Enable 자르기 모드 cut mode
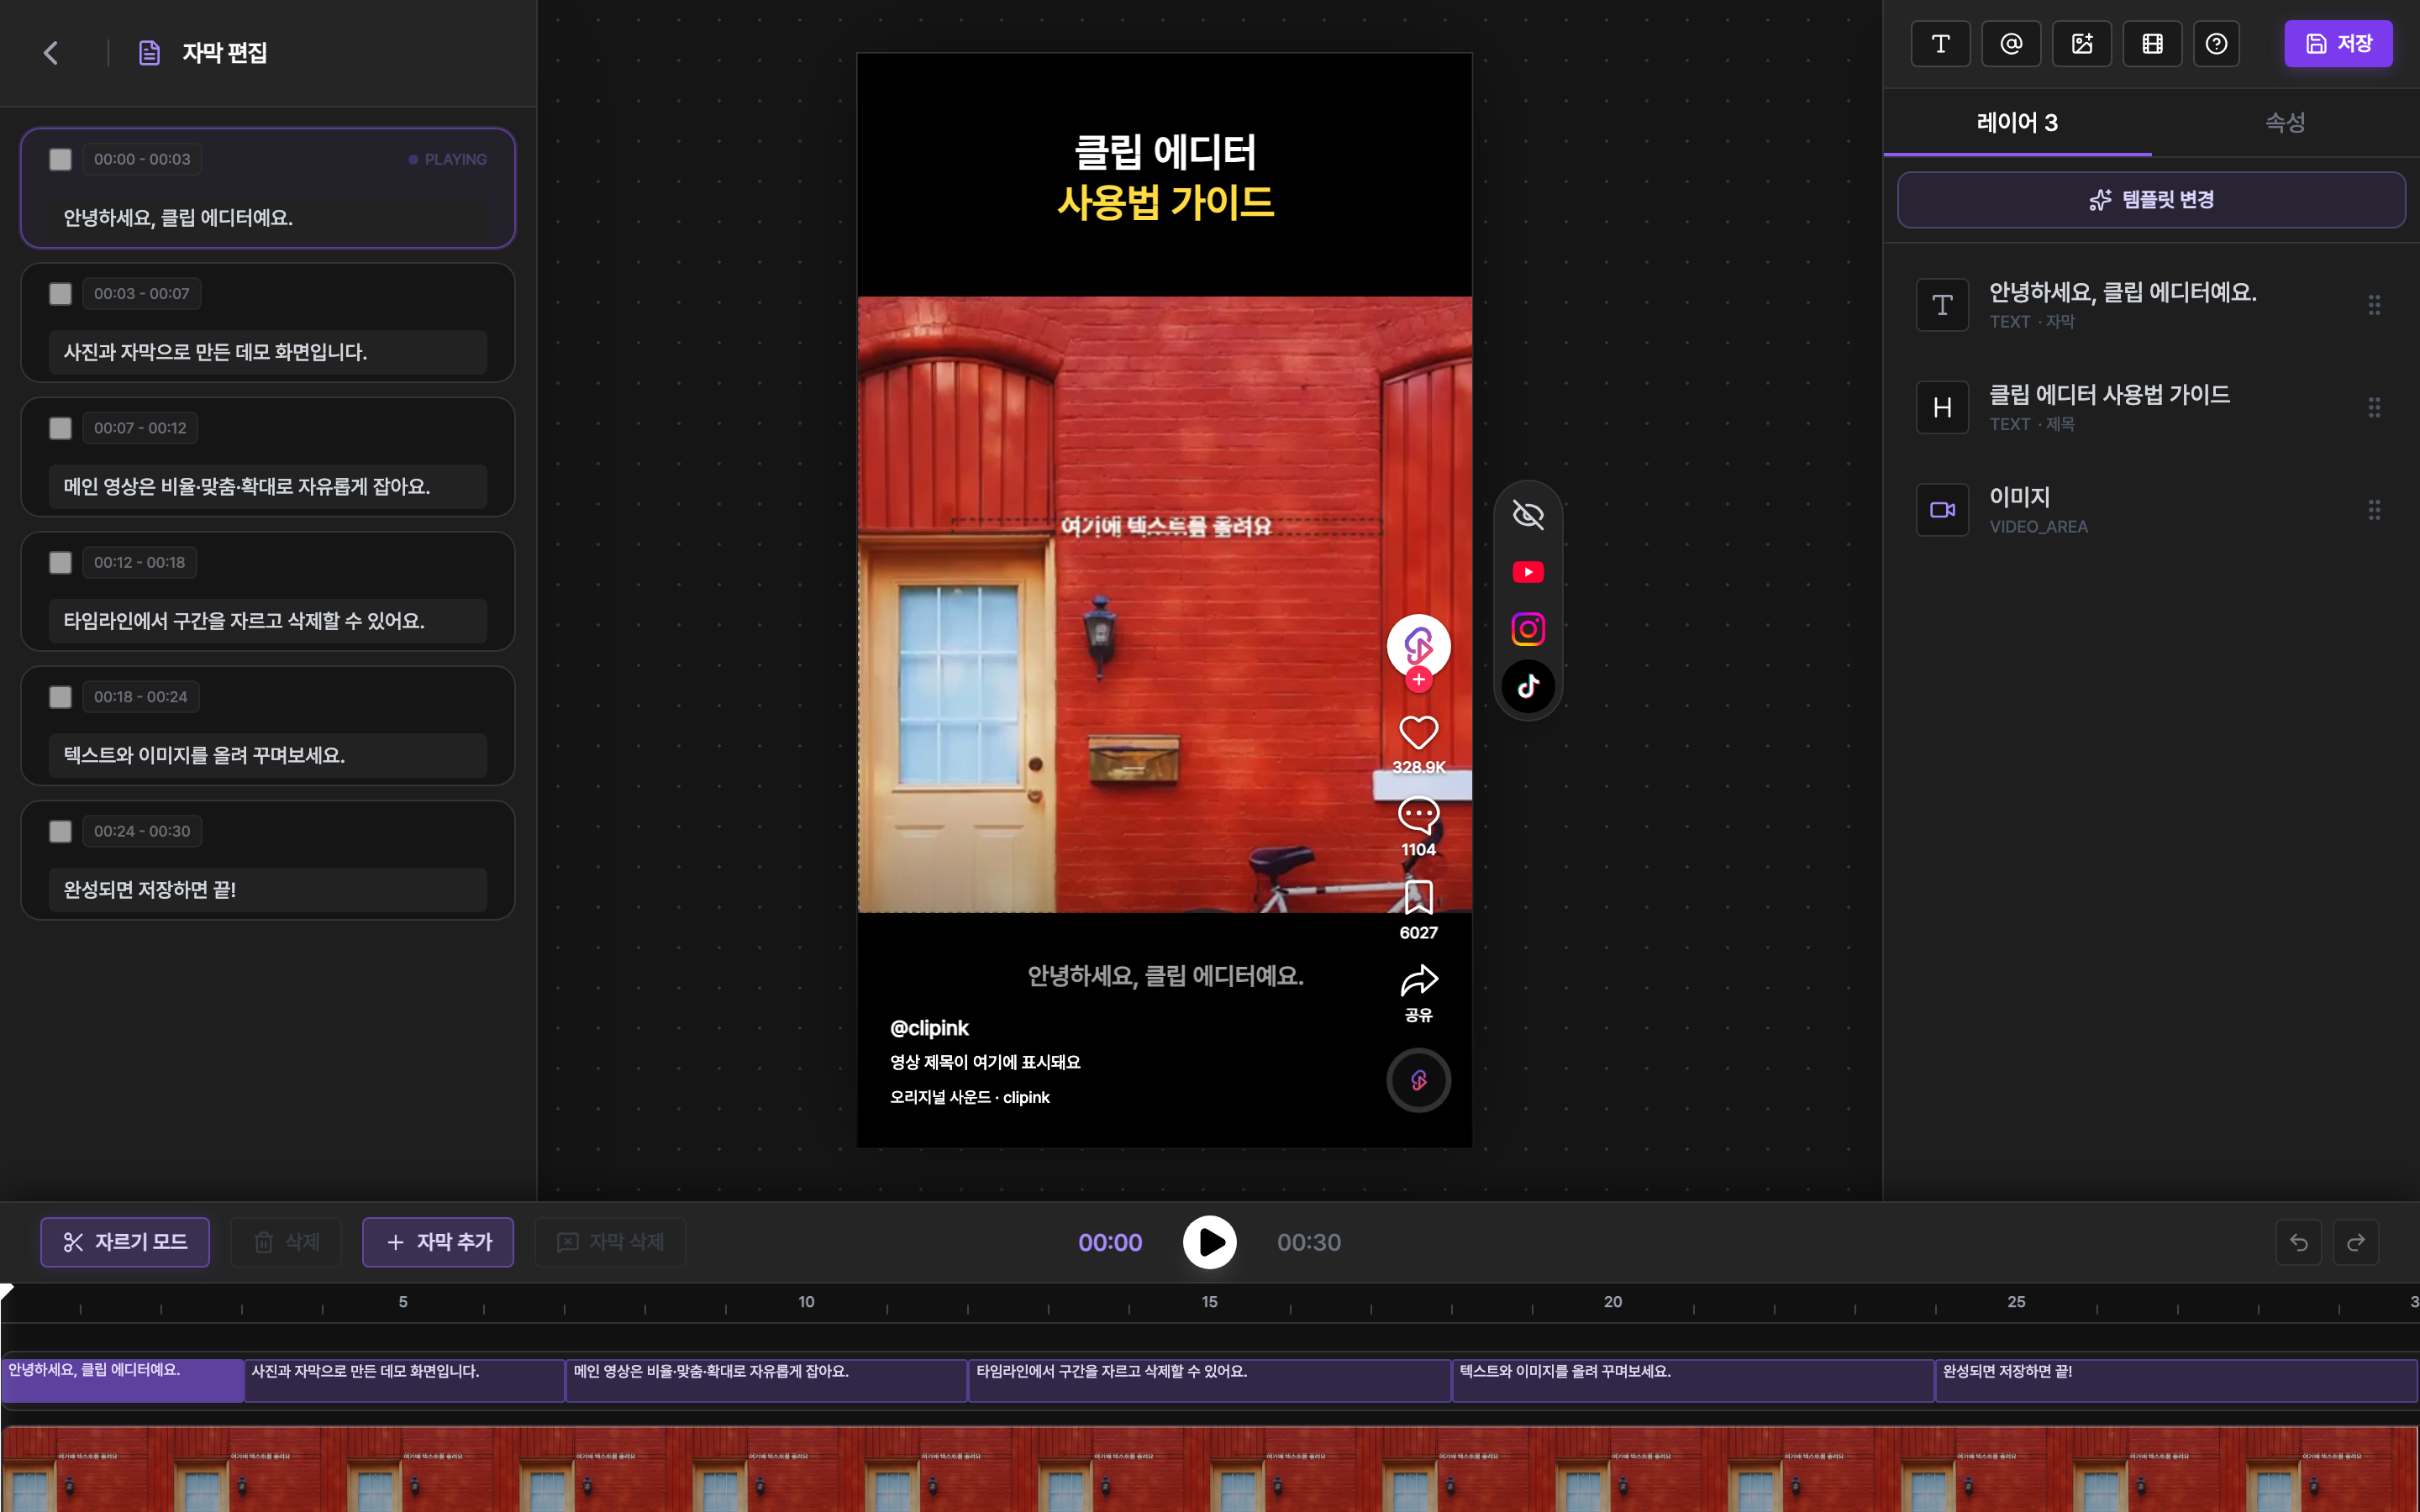This screenshot has width=2420, height=1512. [x=125, y=1242]
